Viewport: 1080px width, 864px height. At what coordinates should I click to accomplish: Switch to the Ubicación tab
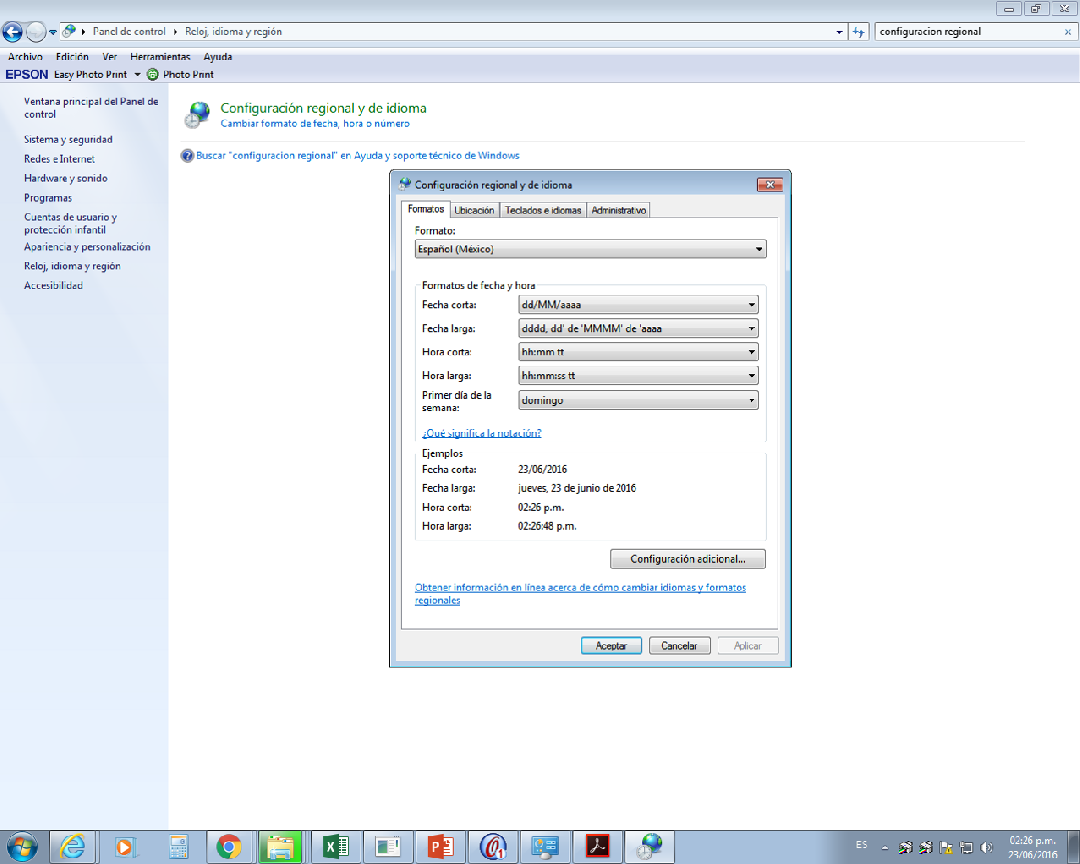click(474, 210)
